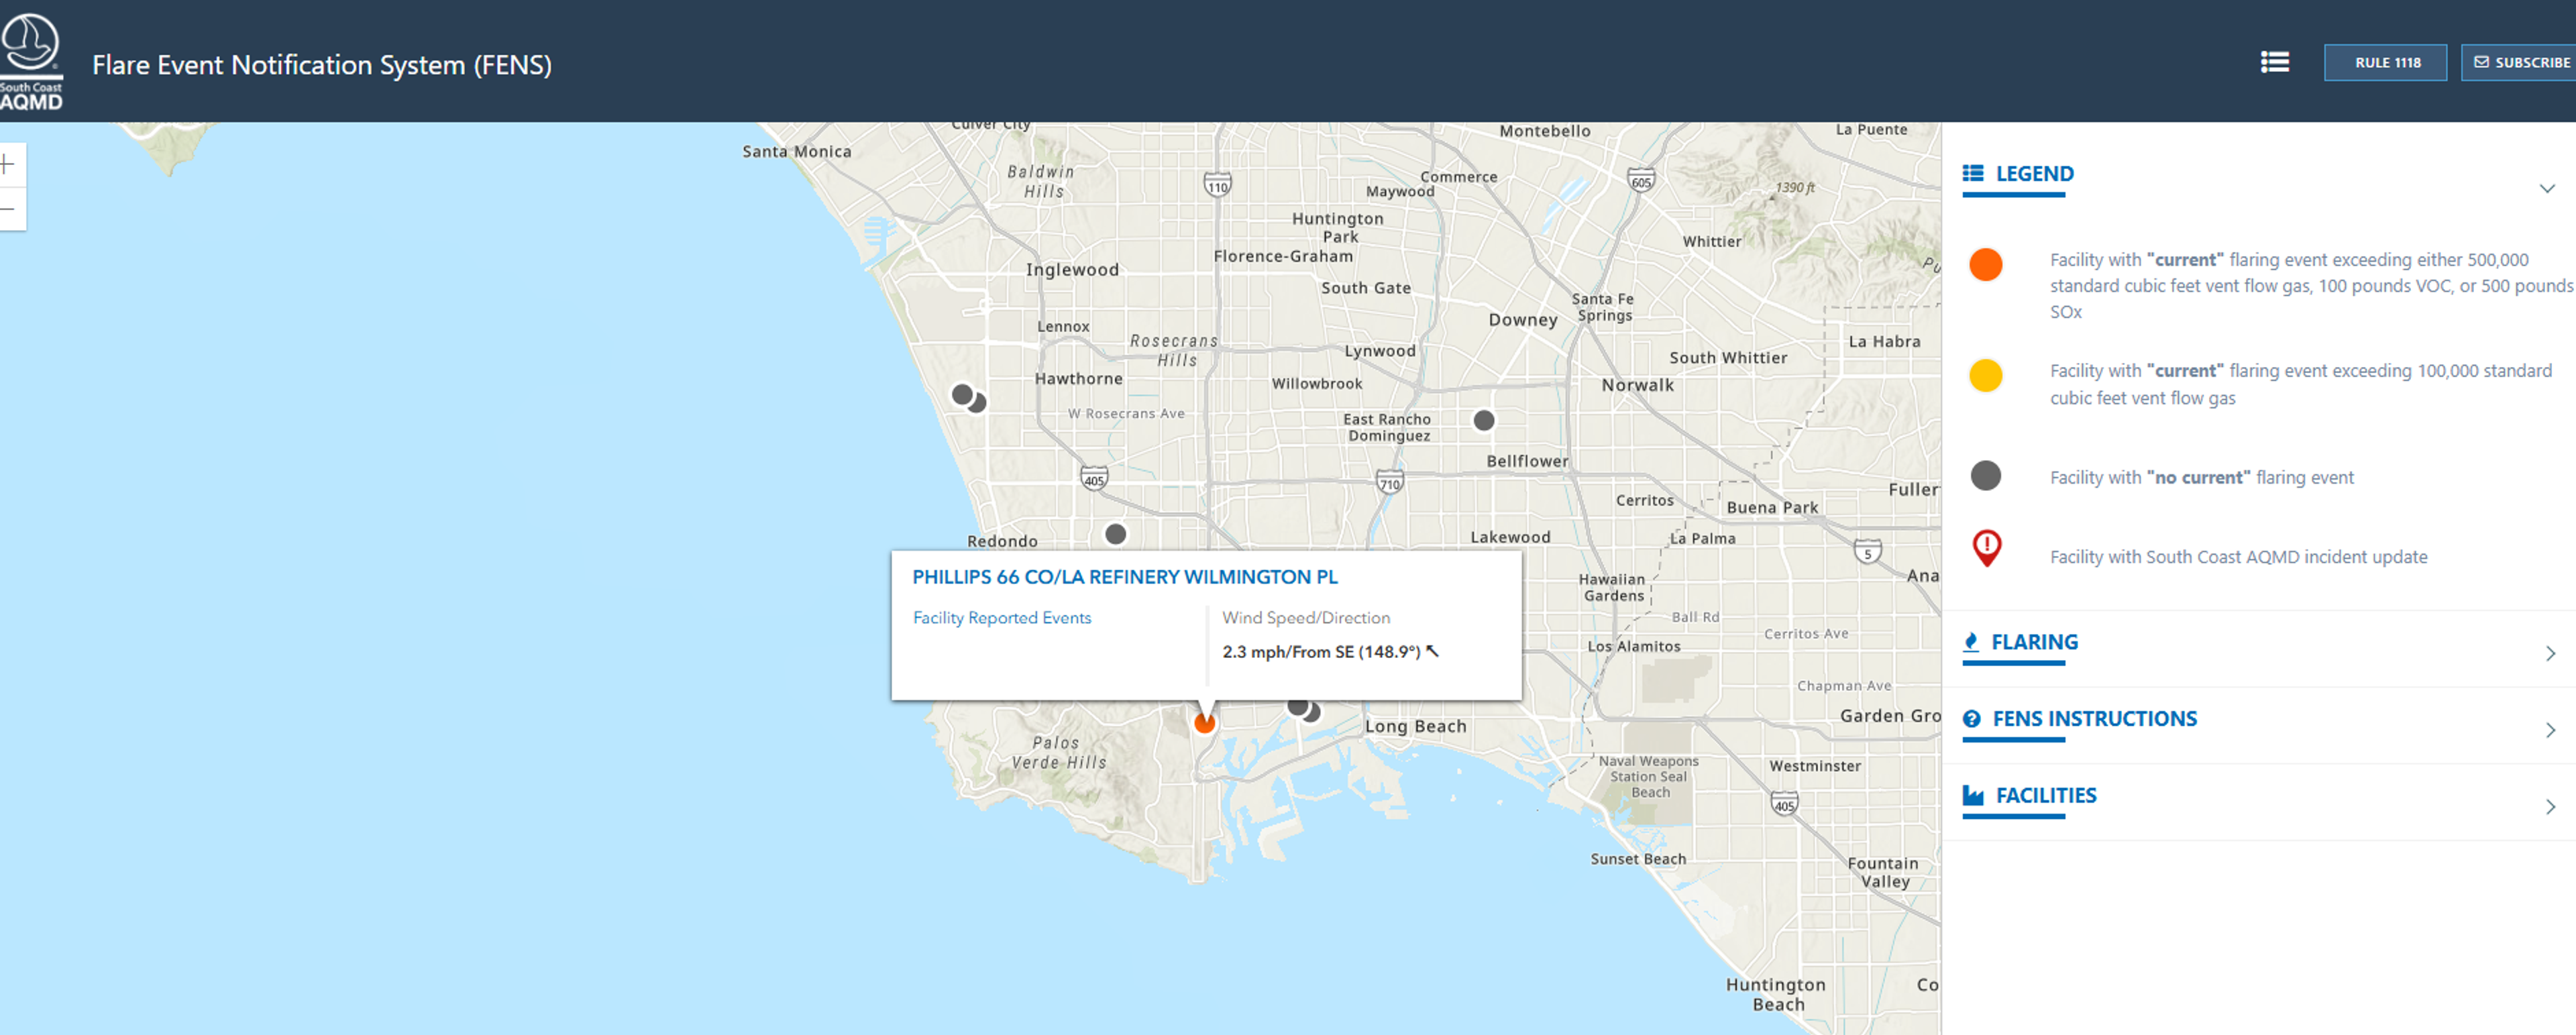
Task: Click the Santa Monica map label
Action: tap(796, 152)
